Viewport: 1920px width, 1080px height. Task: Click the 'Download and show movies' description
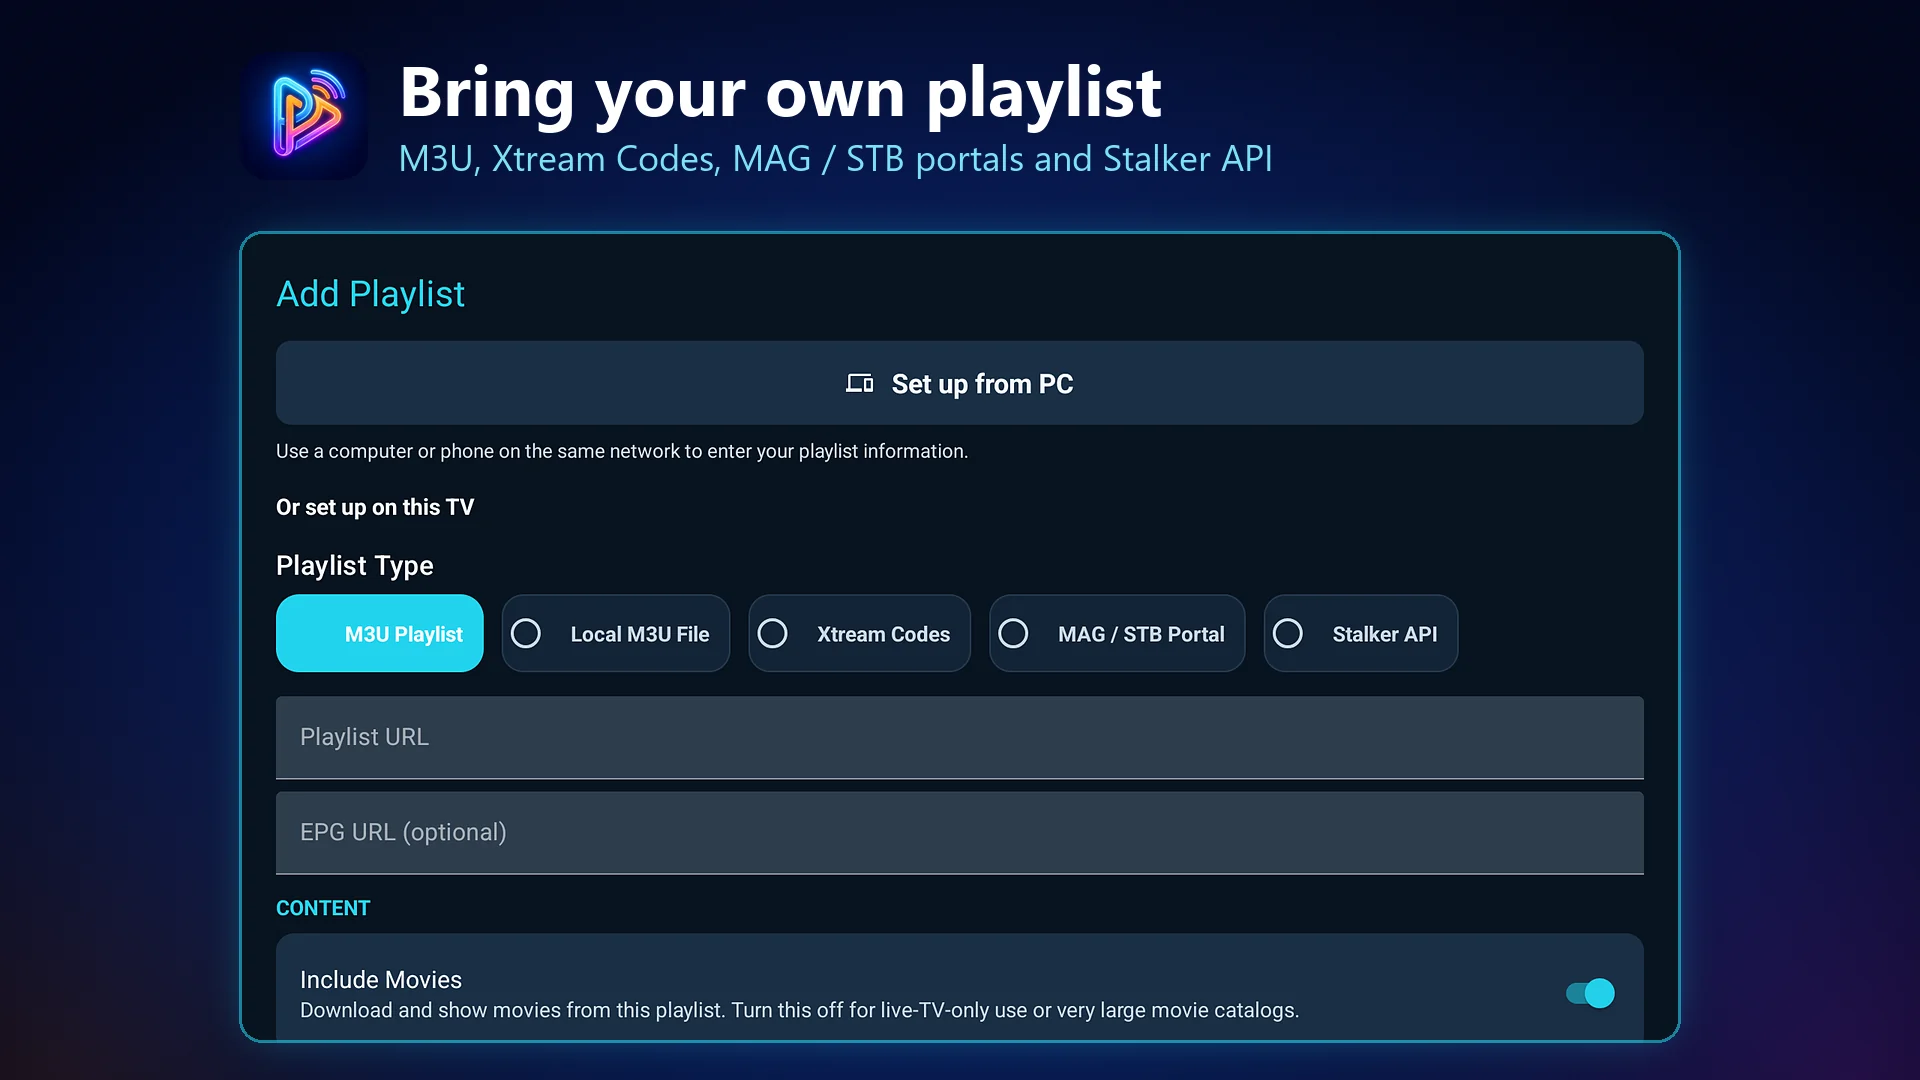pos(799,1011)
